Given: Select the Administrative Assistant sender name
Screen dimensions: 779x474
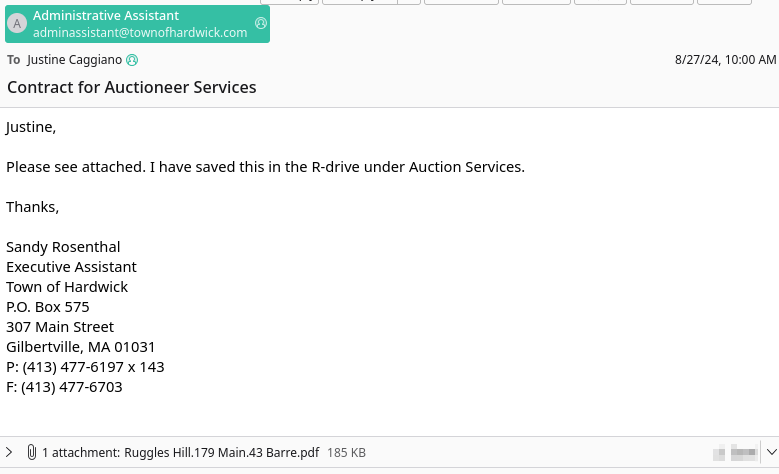Looking at the screenshot, I should [106, 15].
